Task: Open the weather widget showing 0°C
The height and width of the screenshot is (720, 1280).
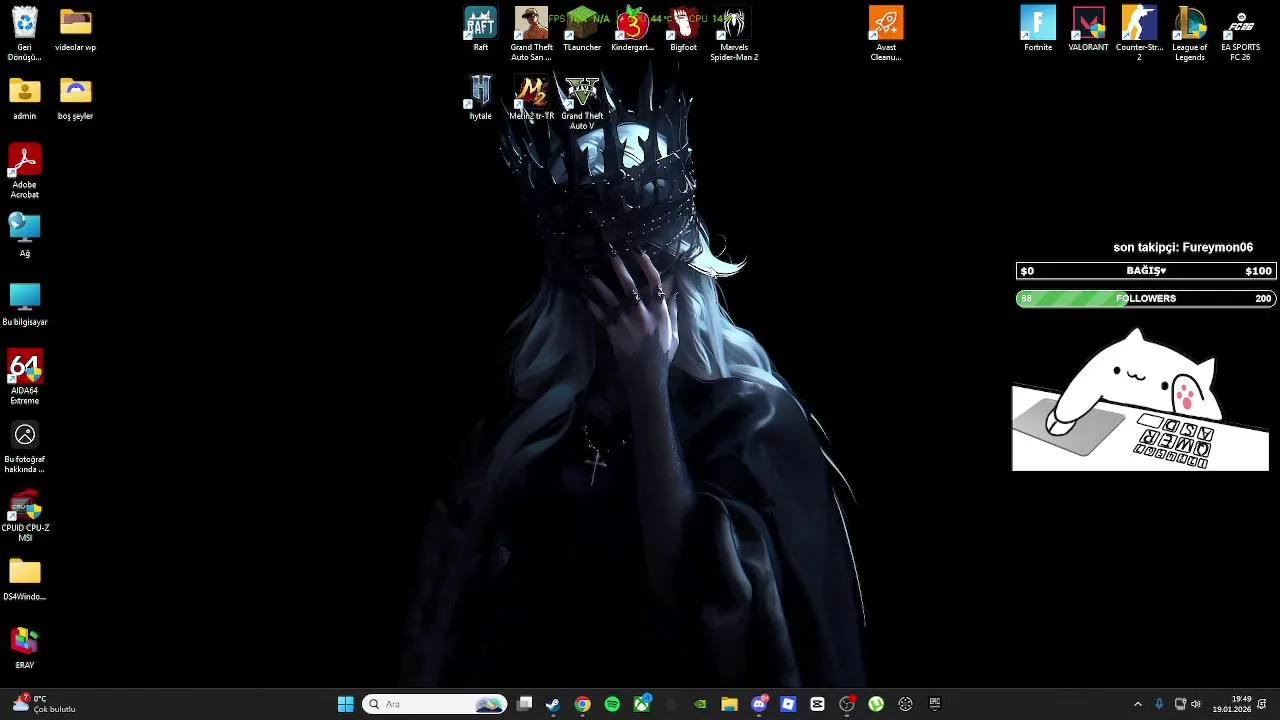Action: click(44, 704)
